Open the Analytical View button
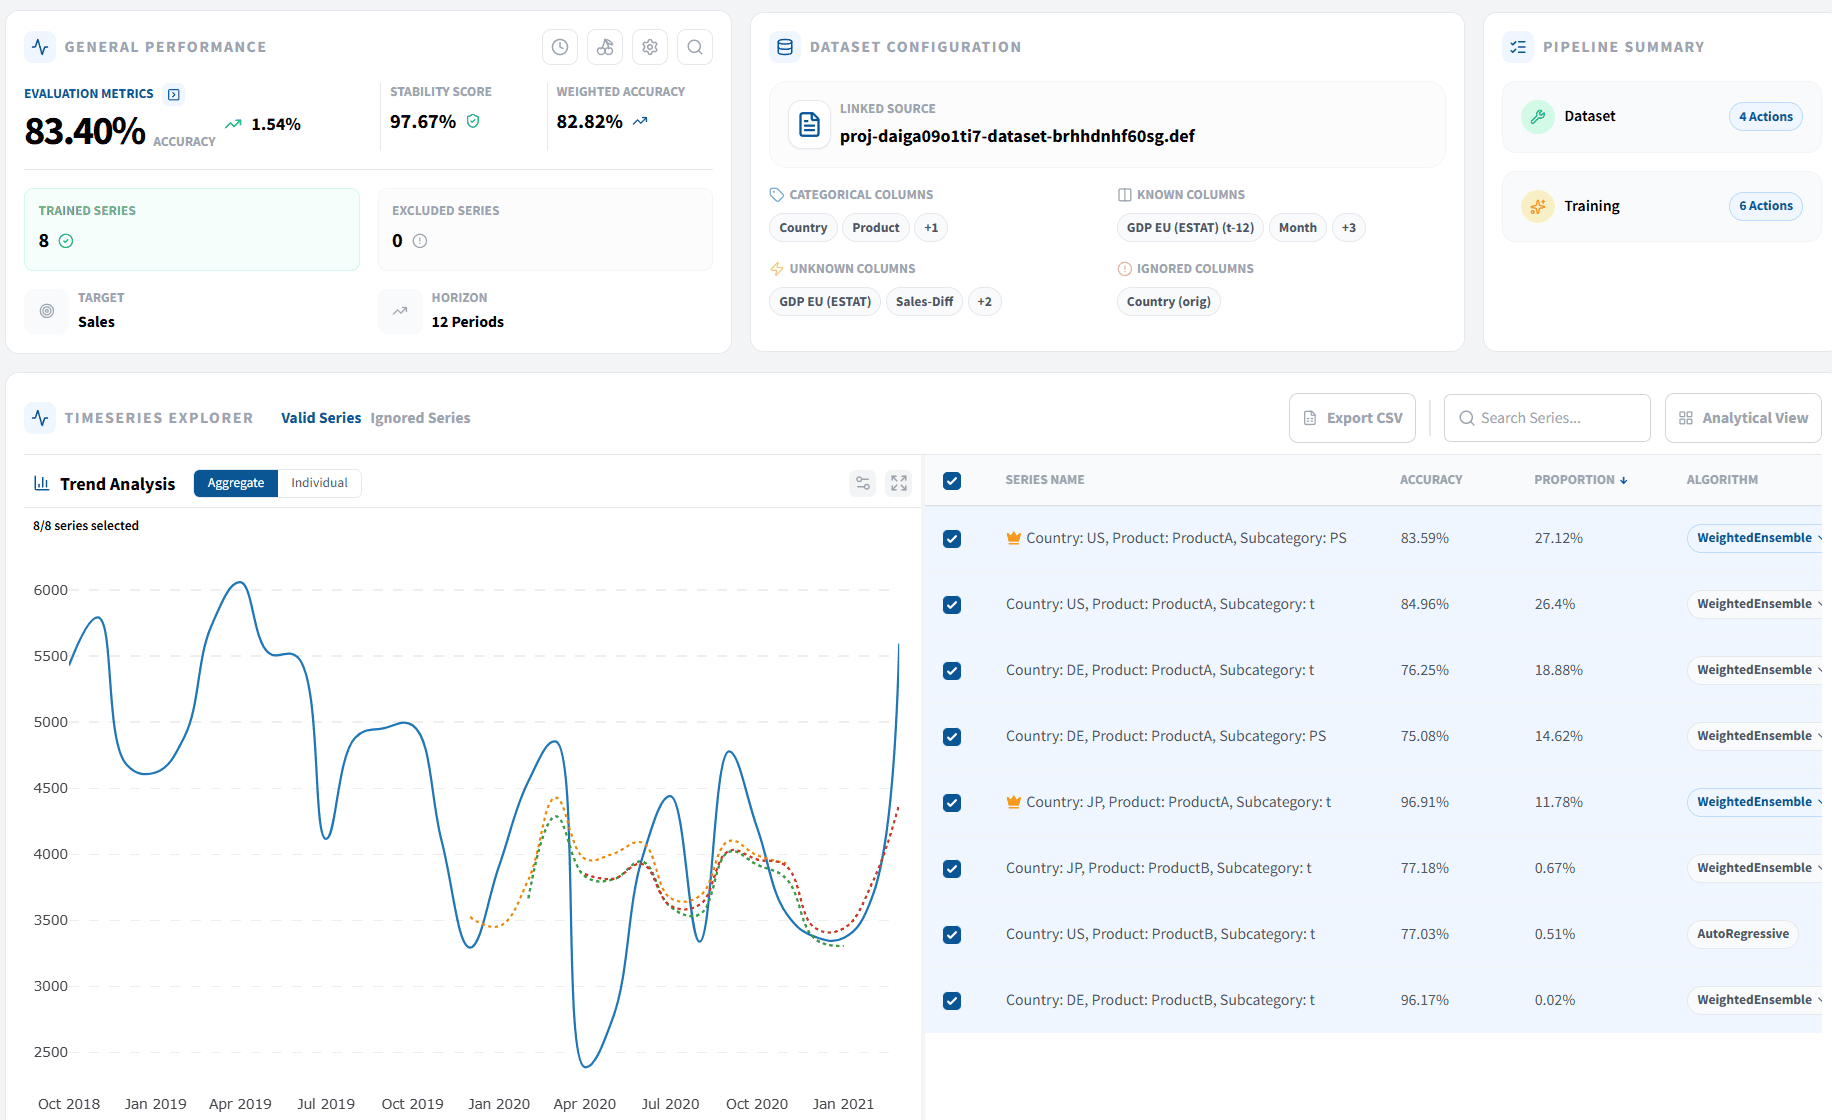This screenshot has height=1120, width=1832. [x=1743, y=418]
